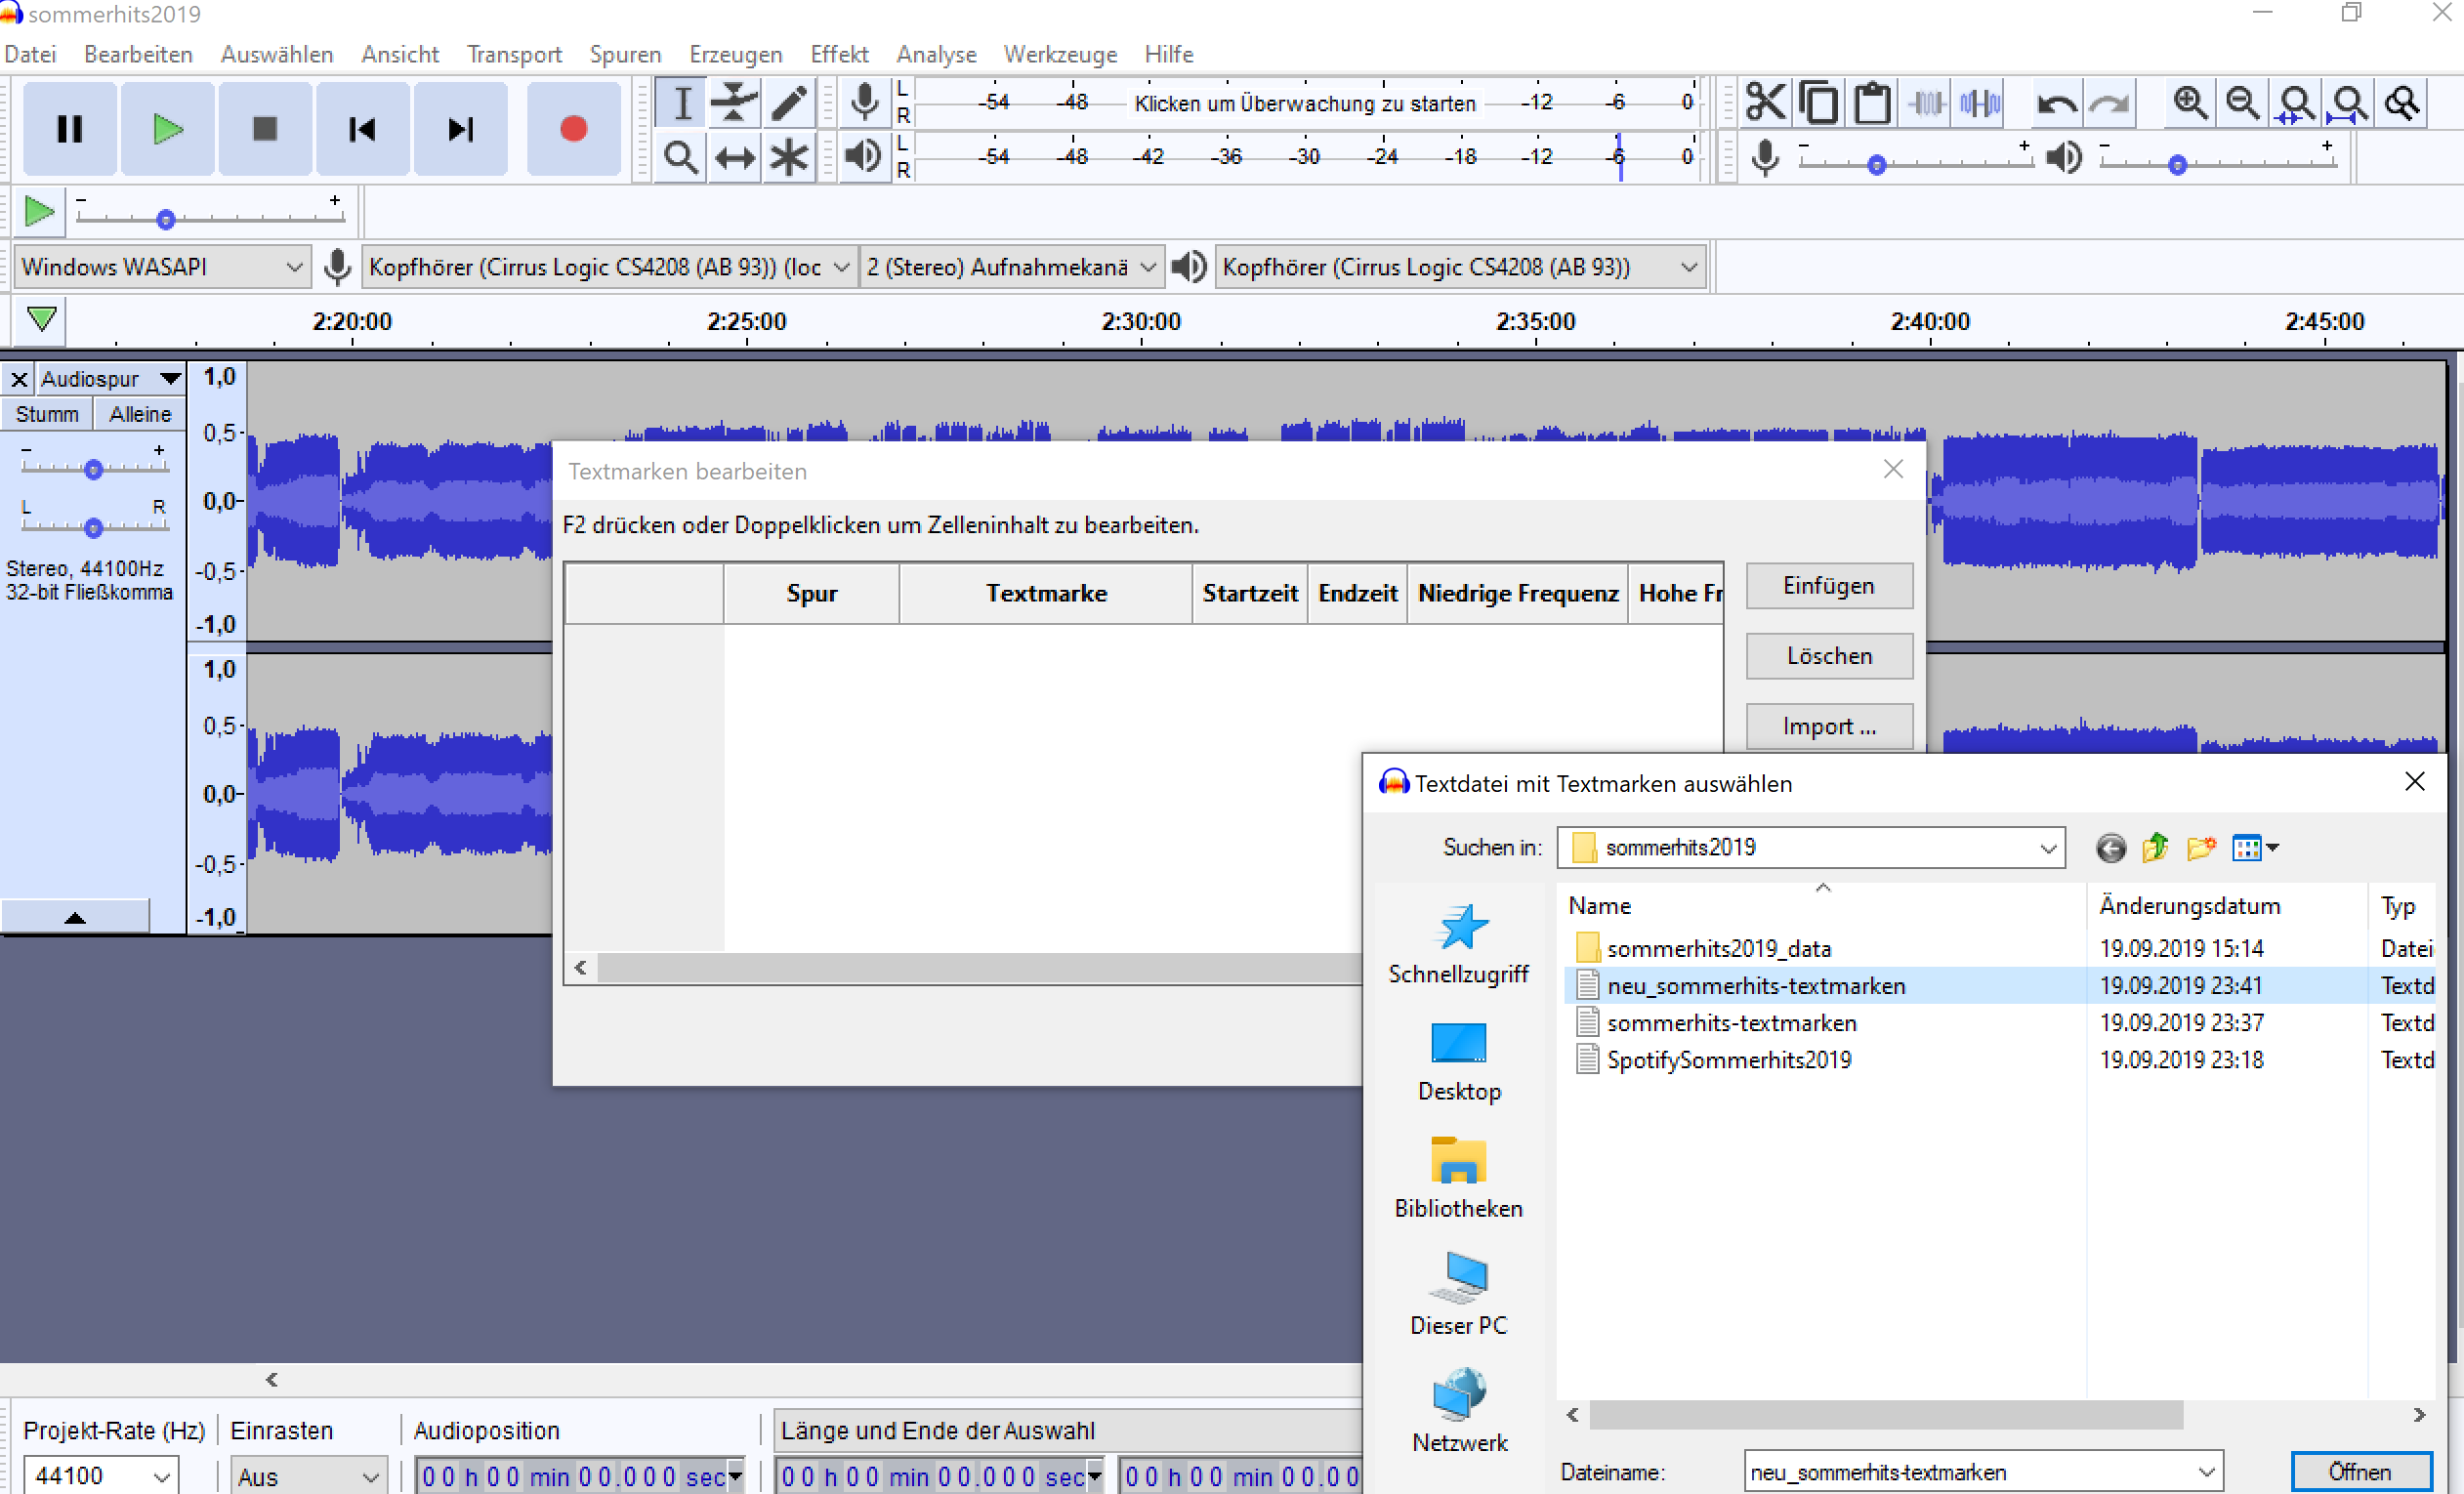Adjust the track gain slider
This screenshot has width=2464, height=1494.
[x=93, y=468]
